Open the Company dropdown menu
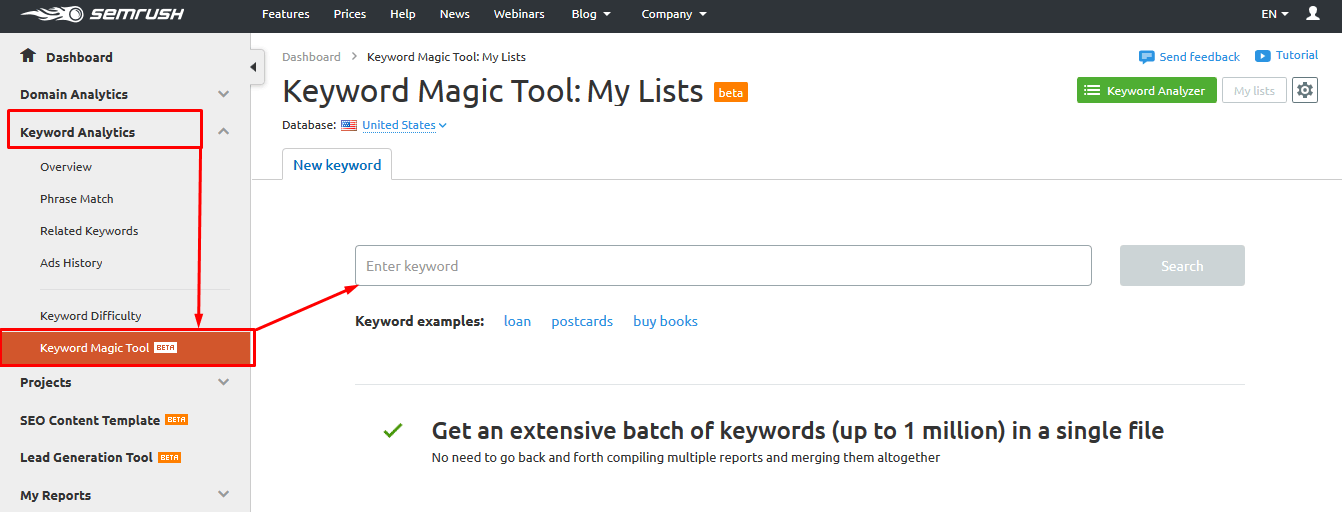 [674, 14]
